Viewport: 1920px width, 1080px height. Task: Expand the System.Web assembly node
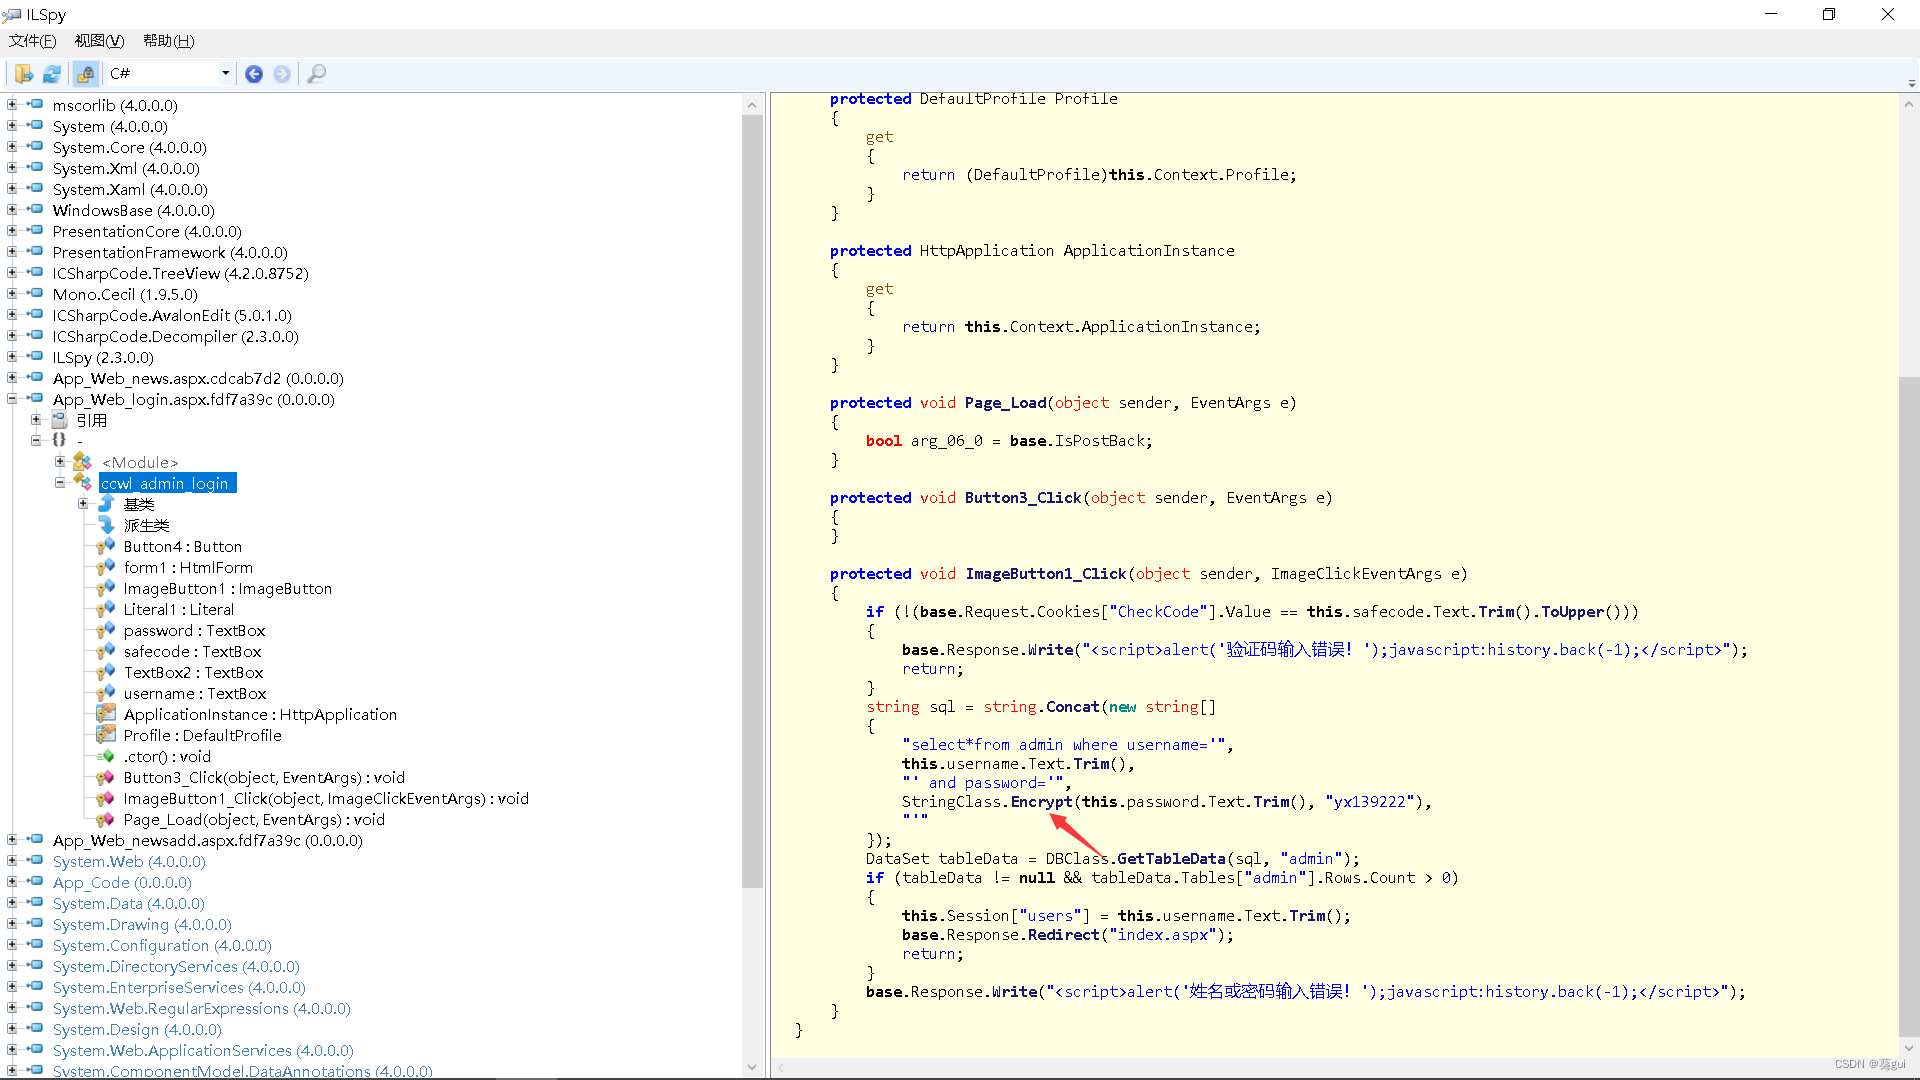point(12,860)
